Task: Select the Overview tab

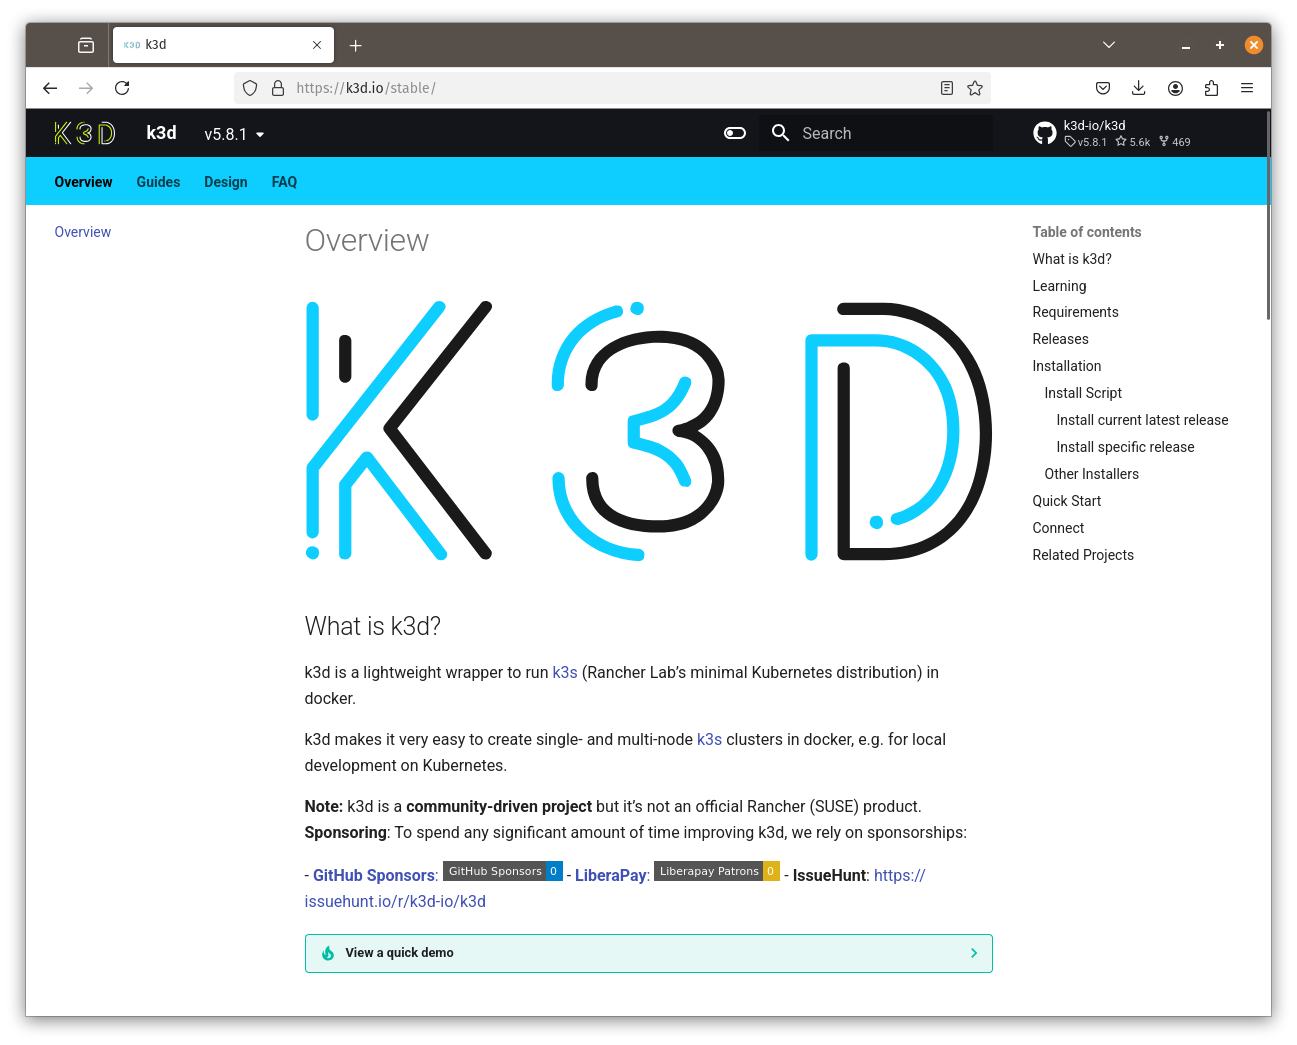Action: pyautogui.click(x=83, y=182)
